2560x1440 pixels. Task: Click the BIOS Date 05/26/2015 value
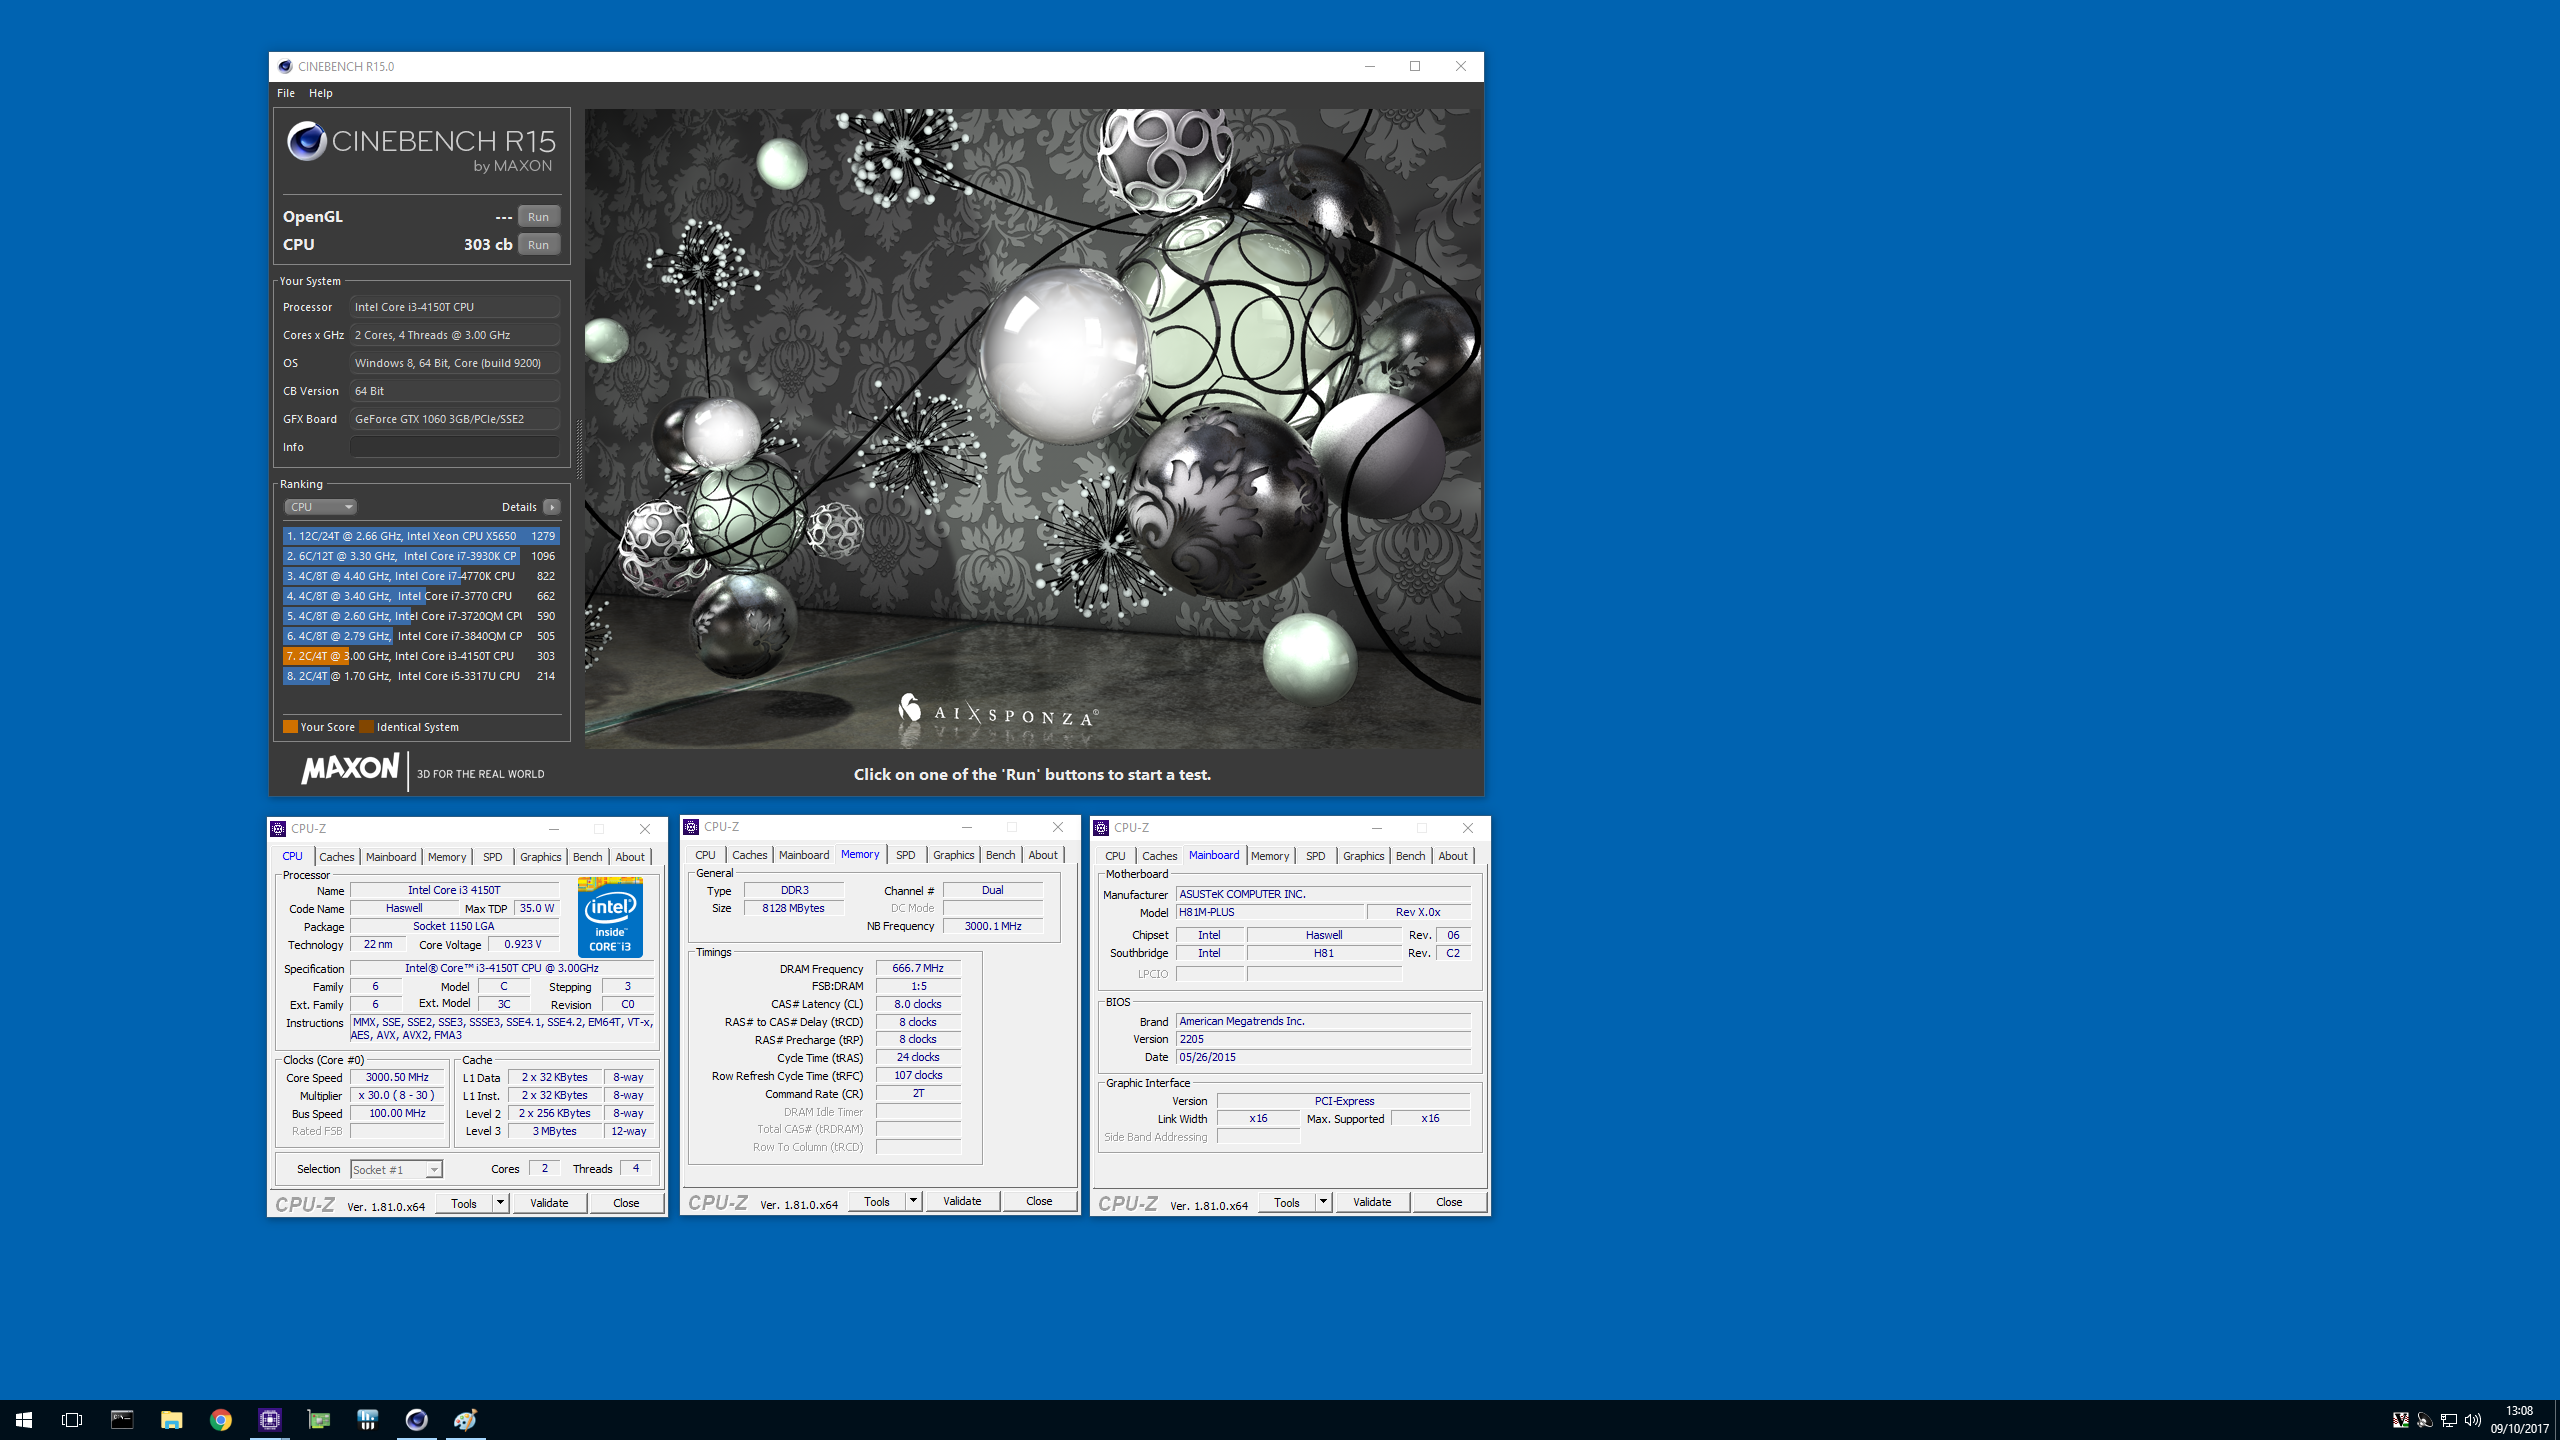(1323, 1057)
